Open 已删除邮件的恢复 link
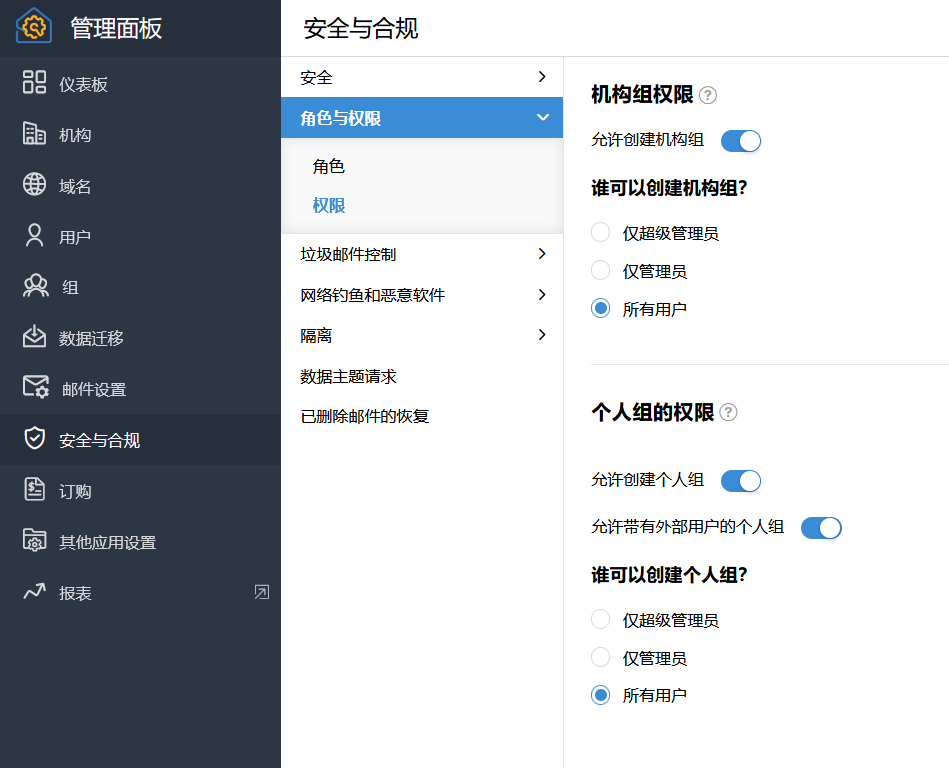Viewport: 949px width, 768px height. [x=365, y=416]
